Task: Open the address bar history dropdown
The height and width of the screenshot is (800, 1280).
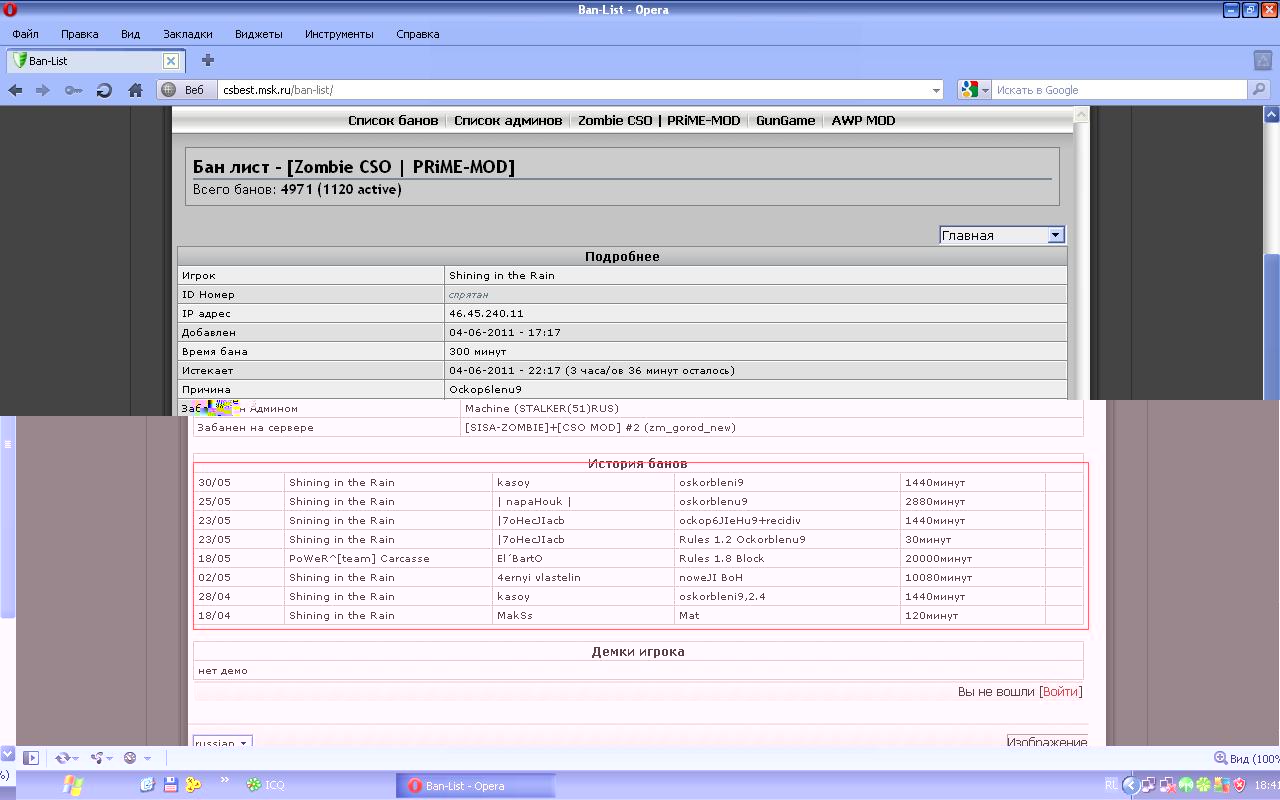Action: click(936, 90)
